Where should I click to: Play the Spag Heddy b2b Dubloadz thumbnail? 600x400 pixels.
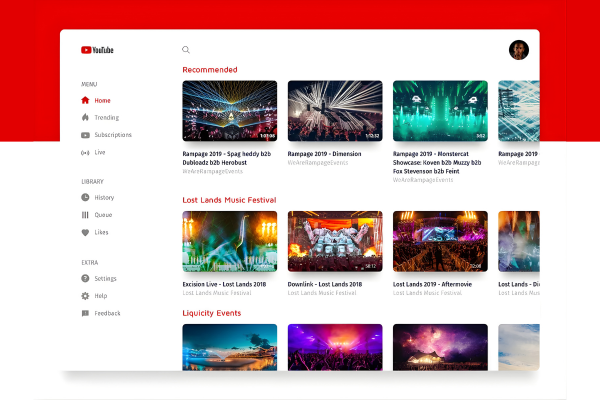coord(230,111)
